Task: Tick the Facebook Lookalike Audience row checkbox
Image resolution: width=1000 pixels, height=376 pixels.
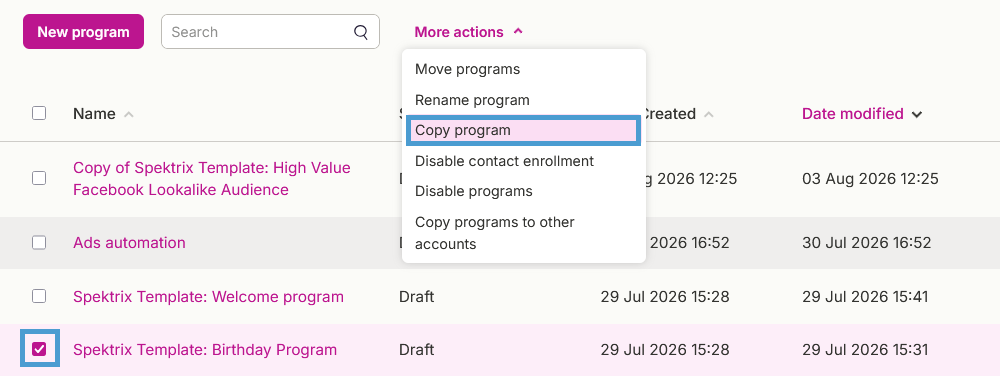Action: coord(39,178)
